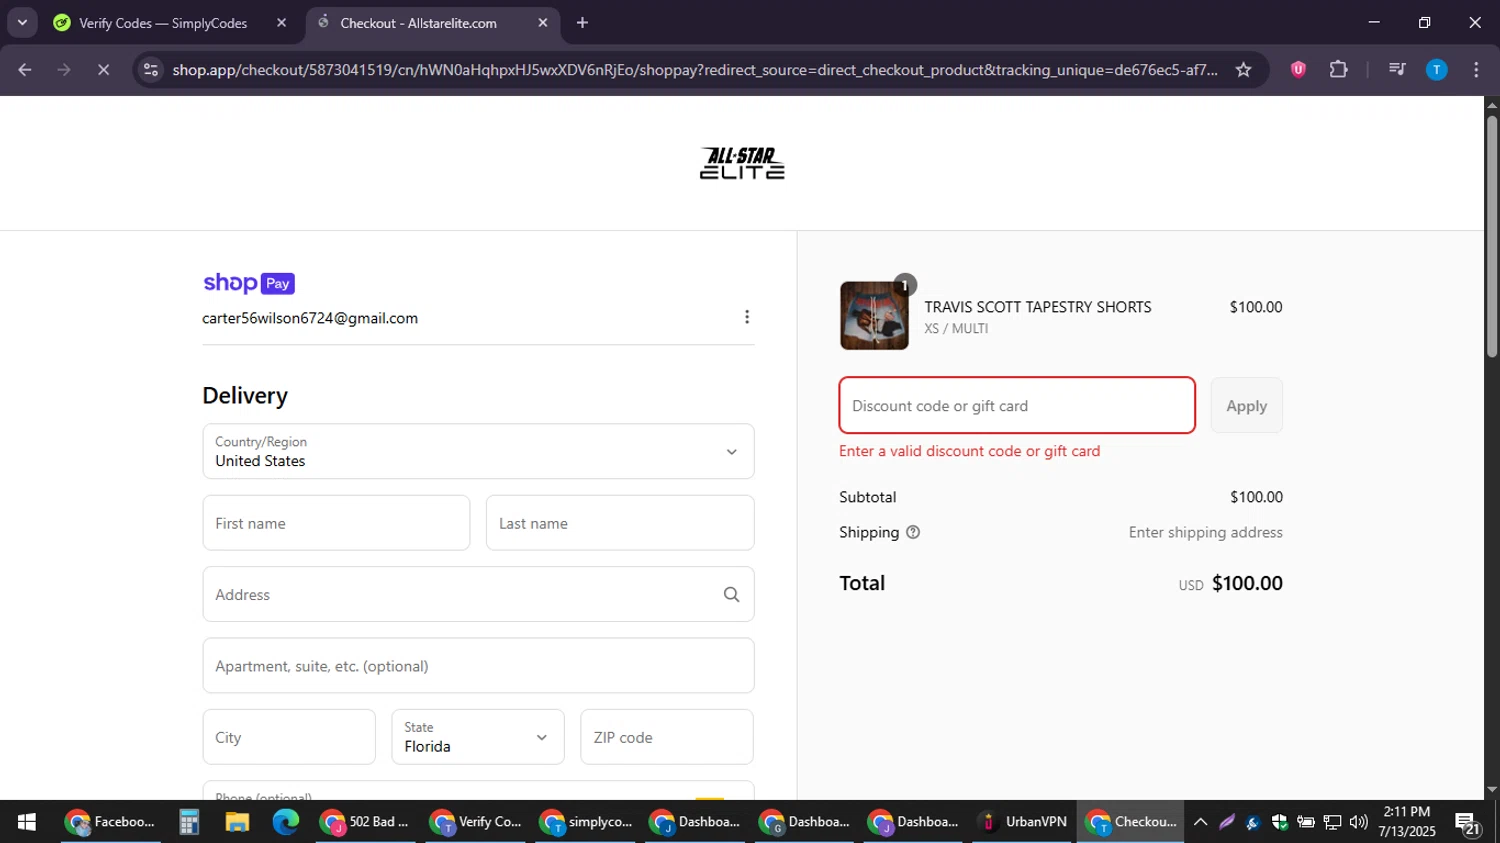The height and width of the screenshot is (843, 1500).
Task: Open Facebook Chrome window in taskbar
Action: coord(110,822)
